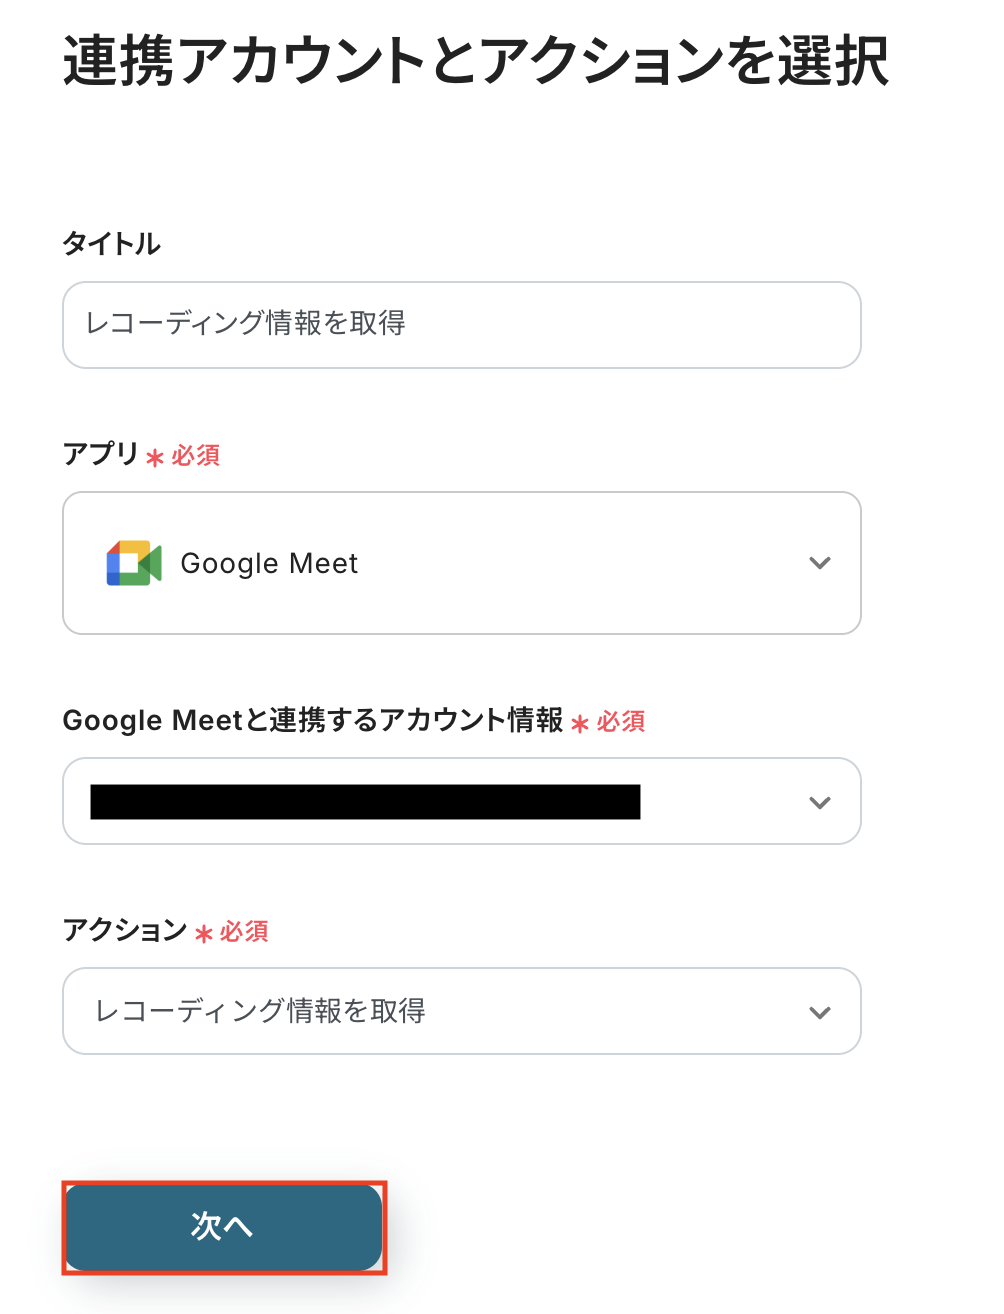This screenshot has width=1004, height=1314.
Task: Click the blacked-out account name
Action: pyautogui.click(x=365, y=802)
